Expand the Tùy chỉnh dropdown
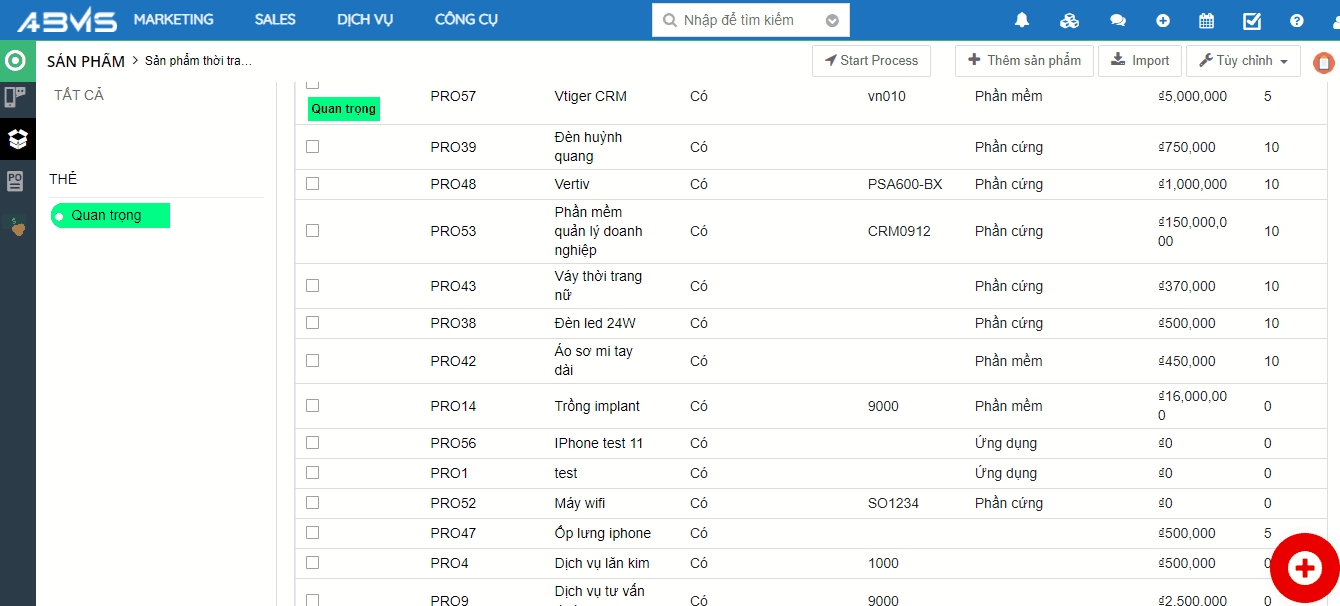 pyautogui.click(x=1243, y=61)
